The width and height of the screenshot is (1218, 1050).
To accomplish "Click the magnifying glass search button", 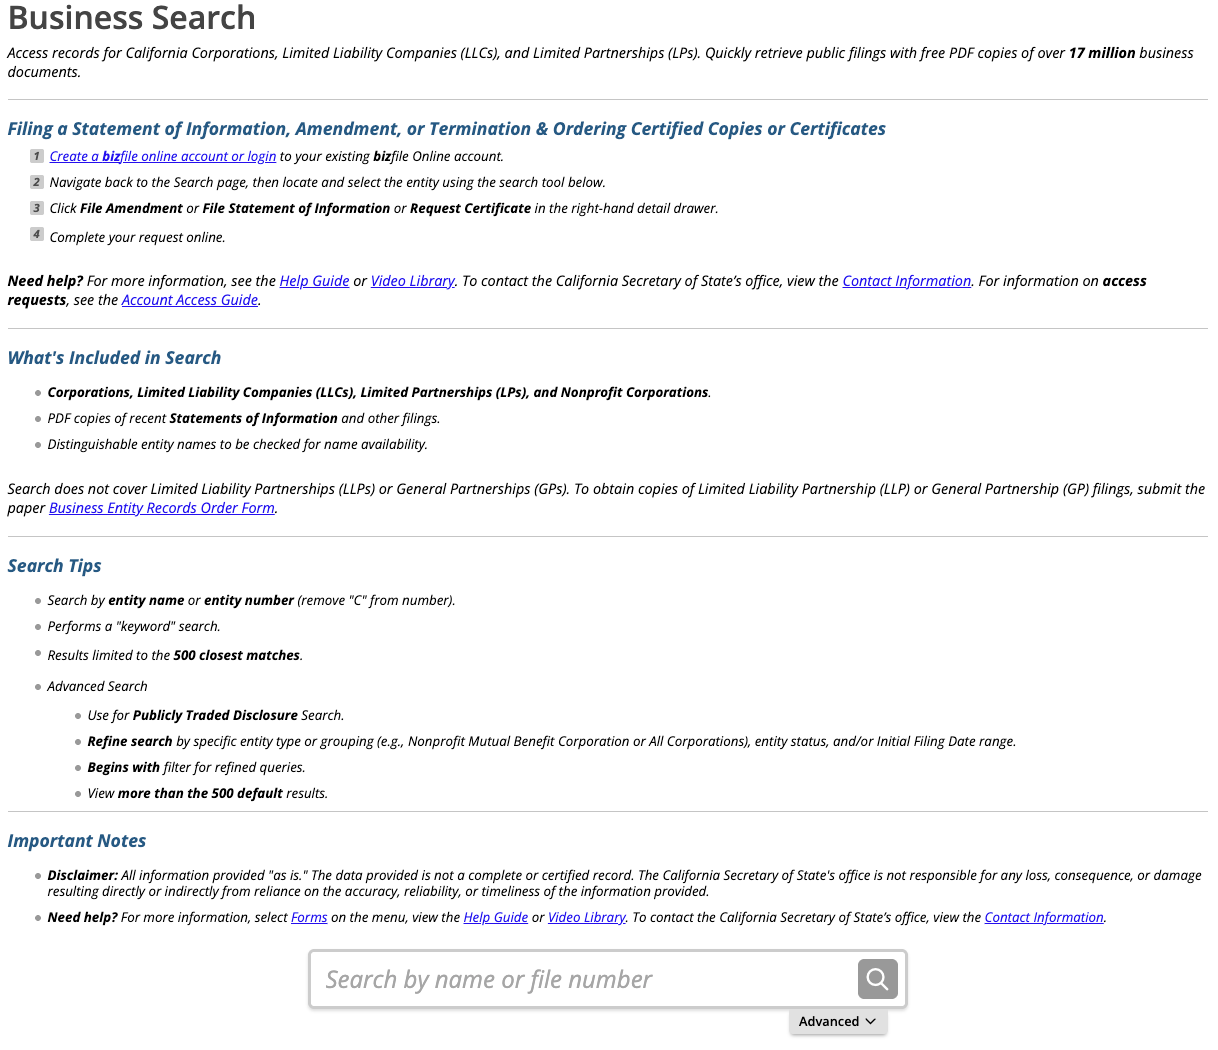I will coord(877,979).
